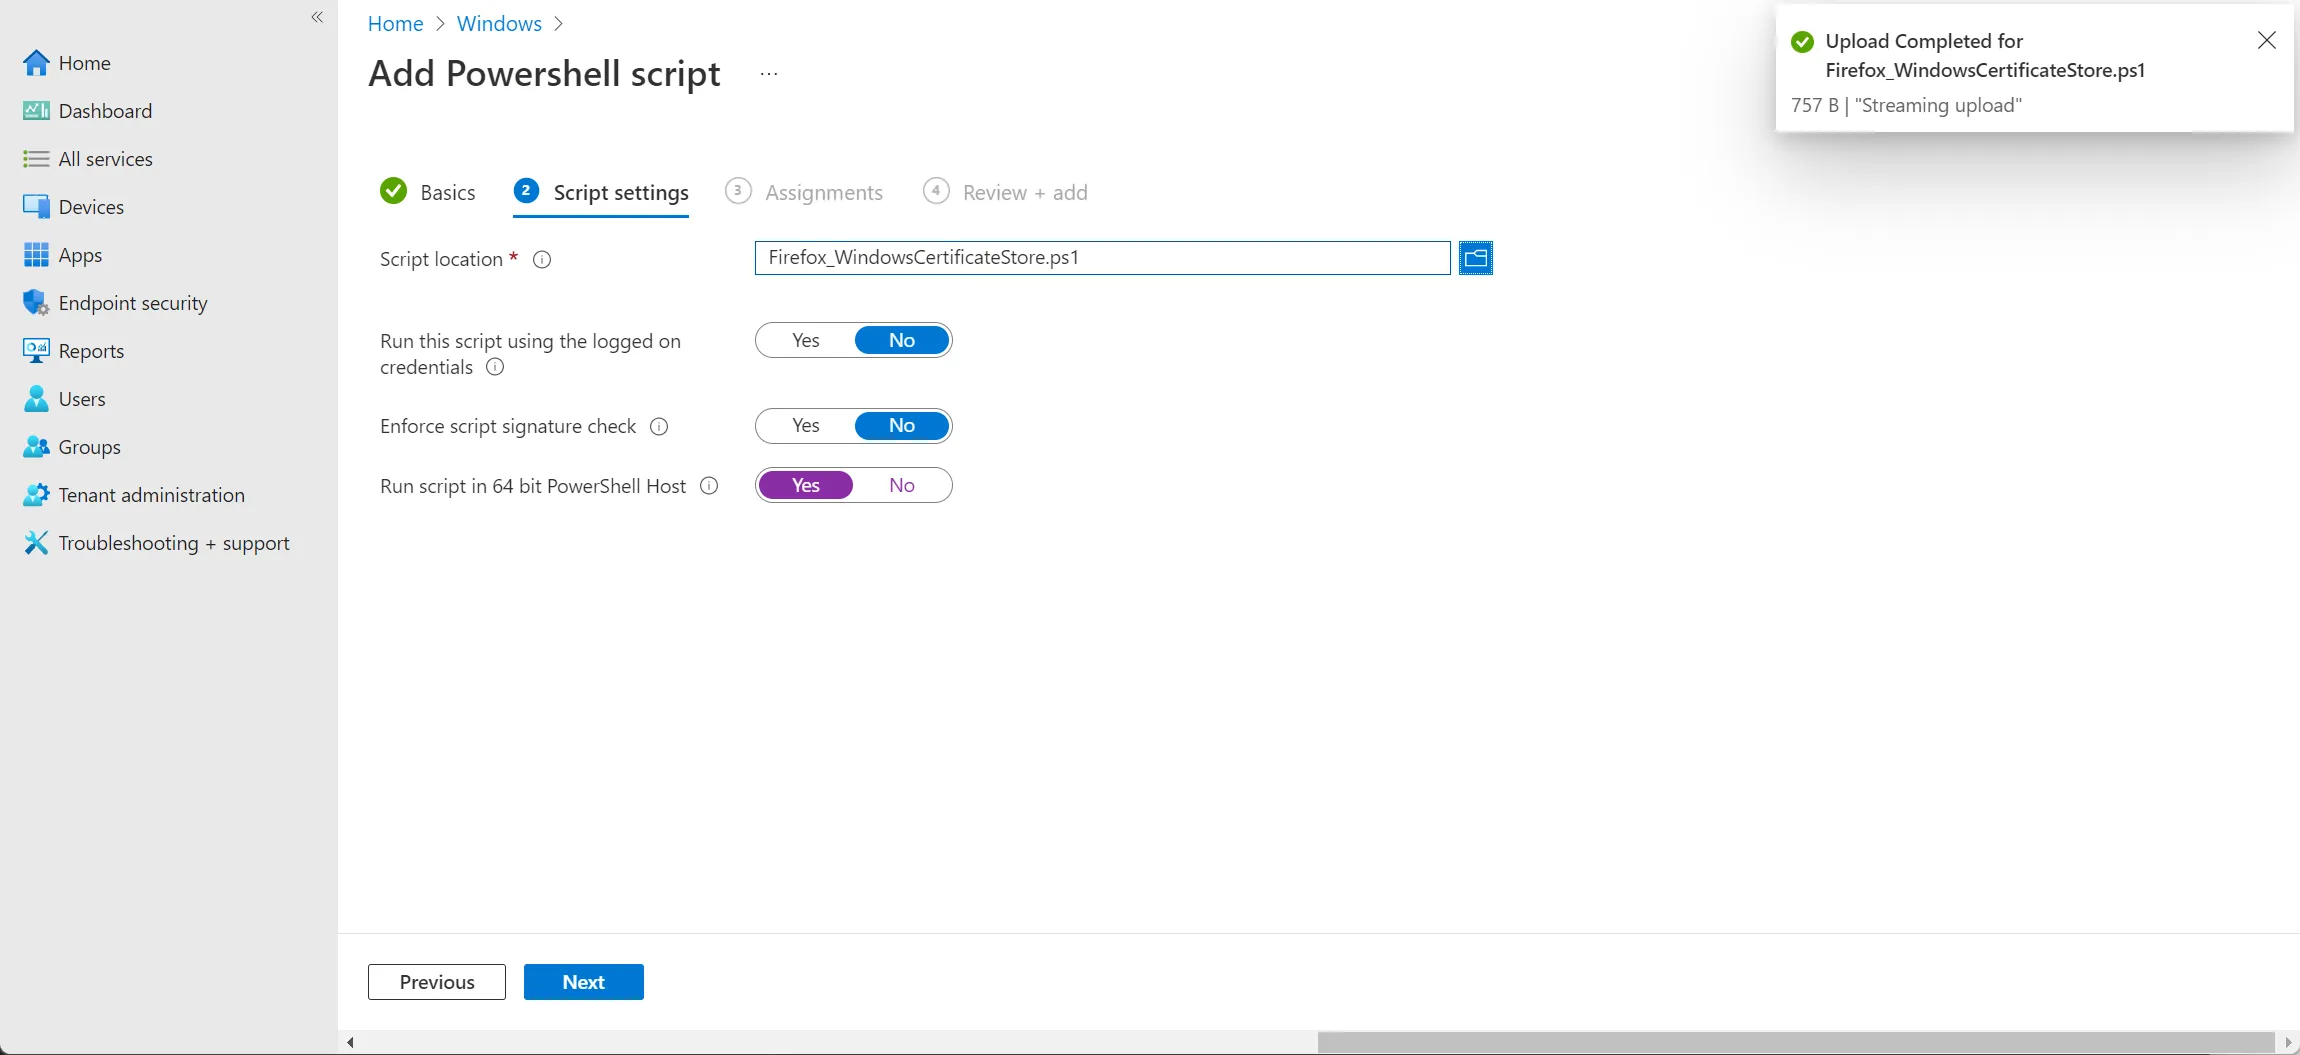Click the green upload success checkmark icon
The image size is (2300, 1055).
[1803, 42]
